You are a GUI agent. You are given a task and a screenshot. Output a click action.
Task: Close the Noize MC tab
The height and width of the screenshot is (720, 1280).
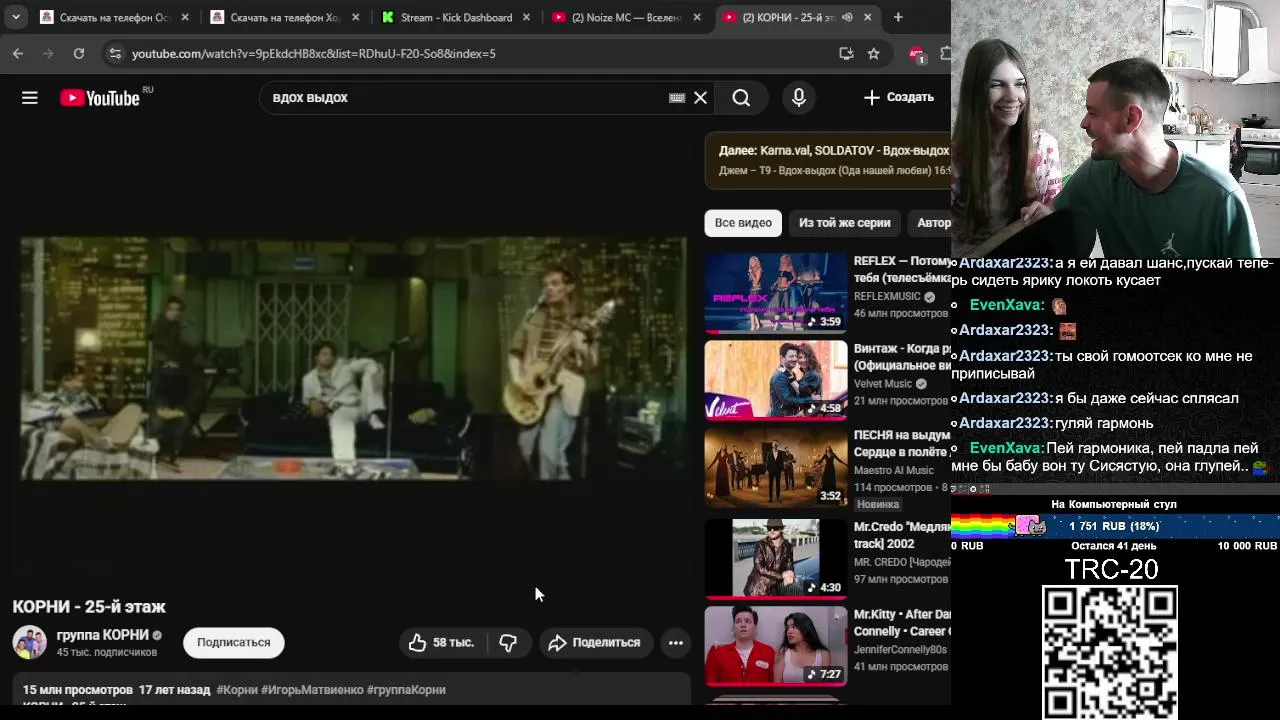pyautogui.click(x=697, y=17)
